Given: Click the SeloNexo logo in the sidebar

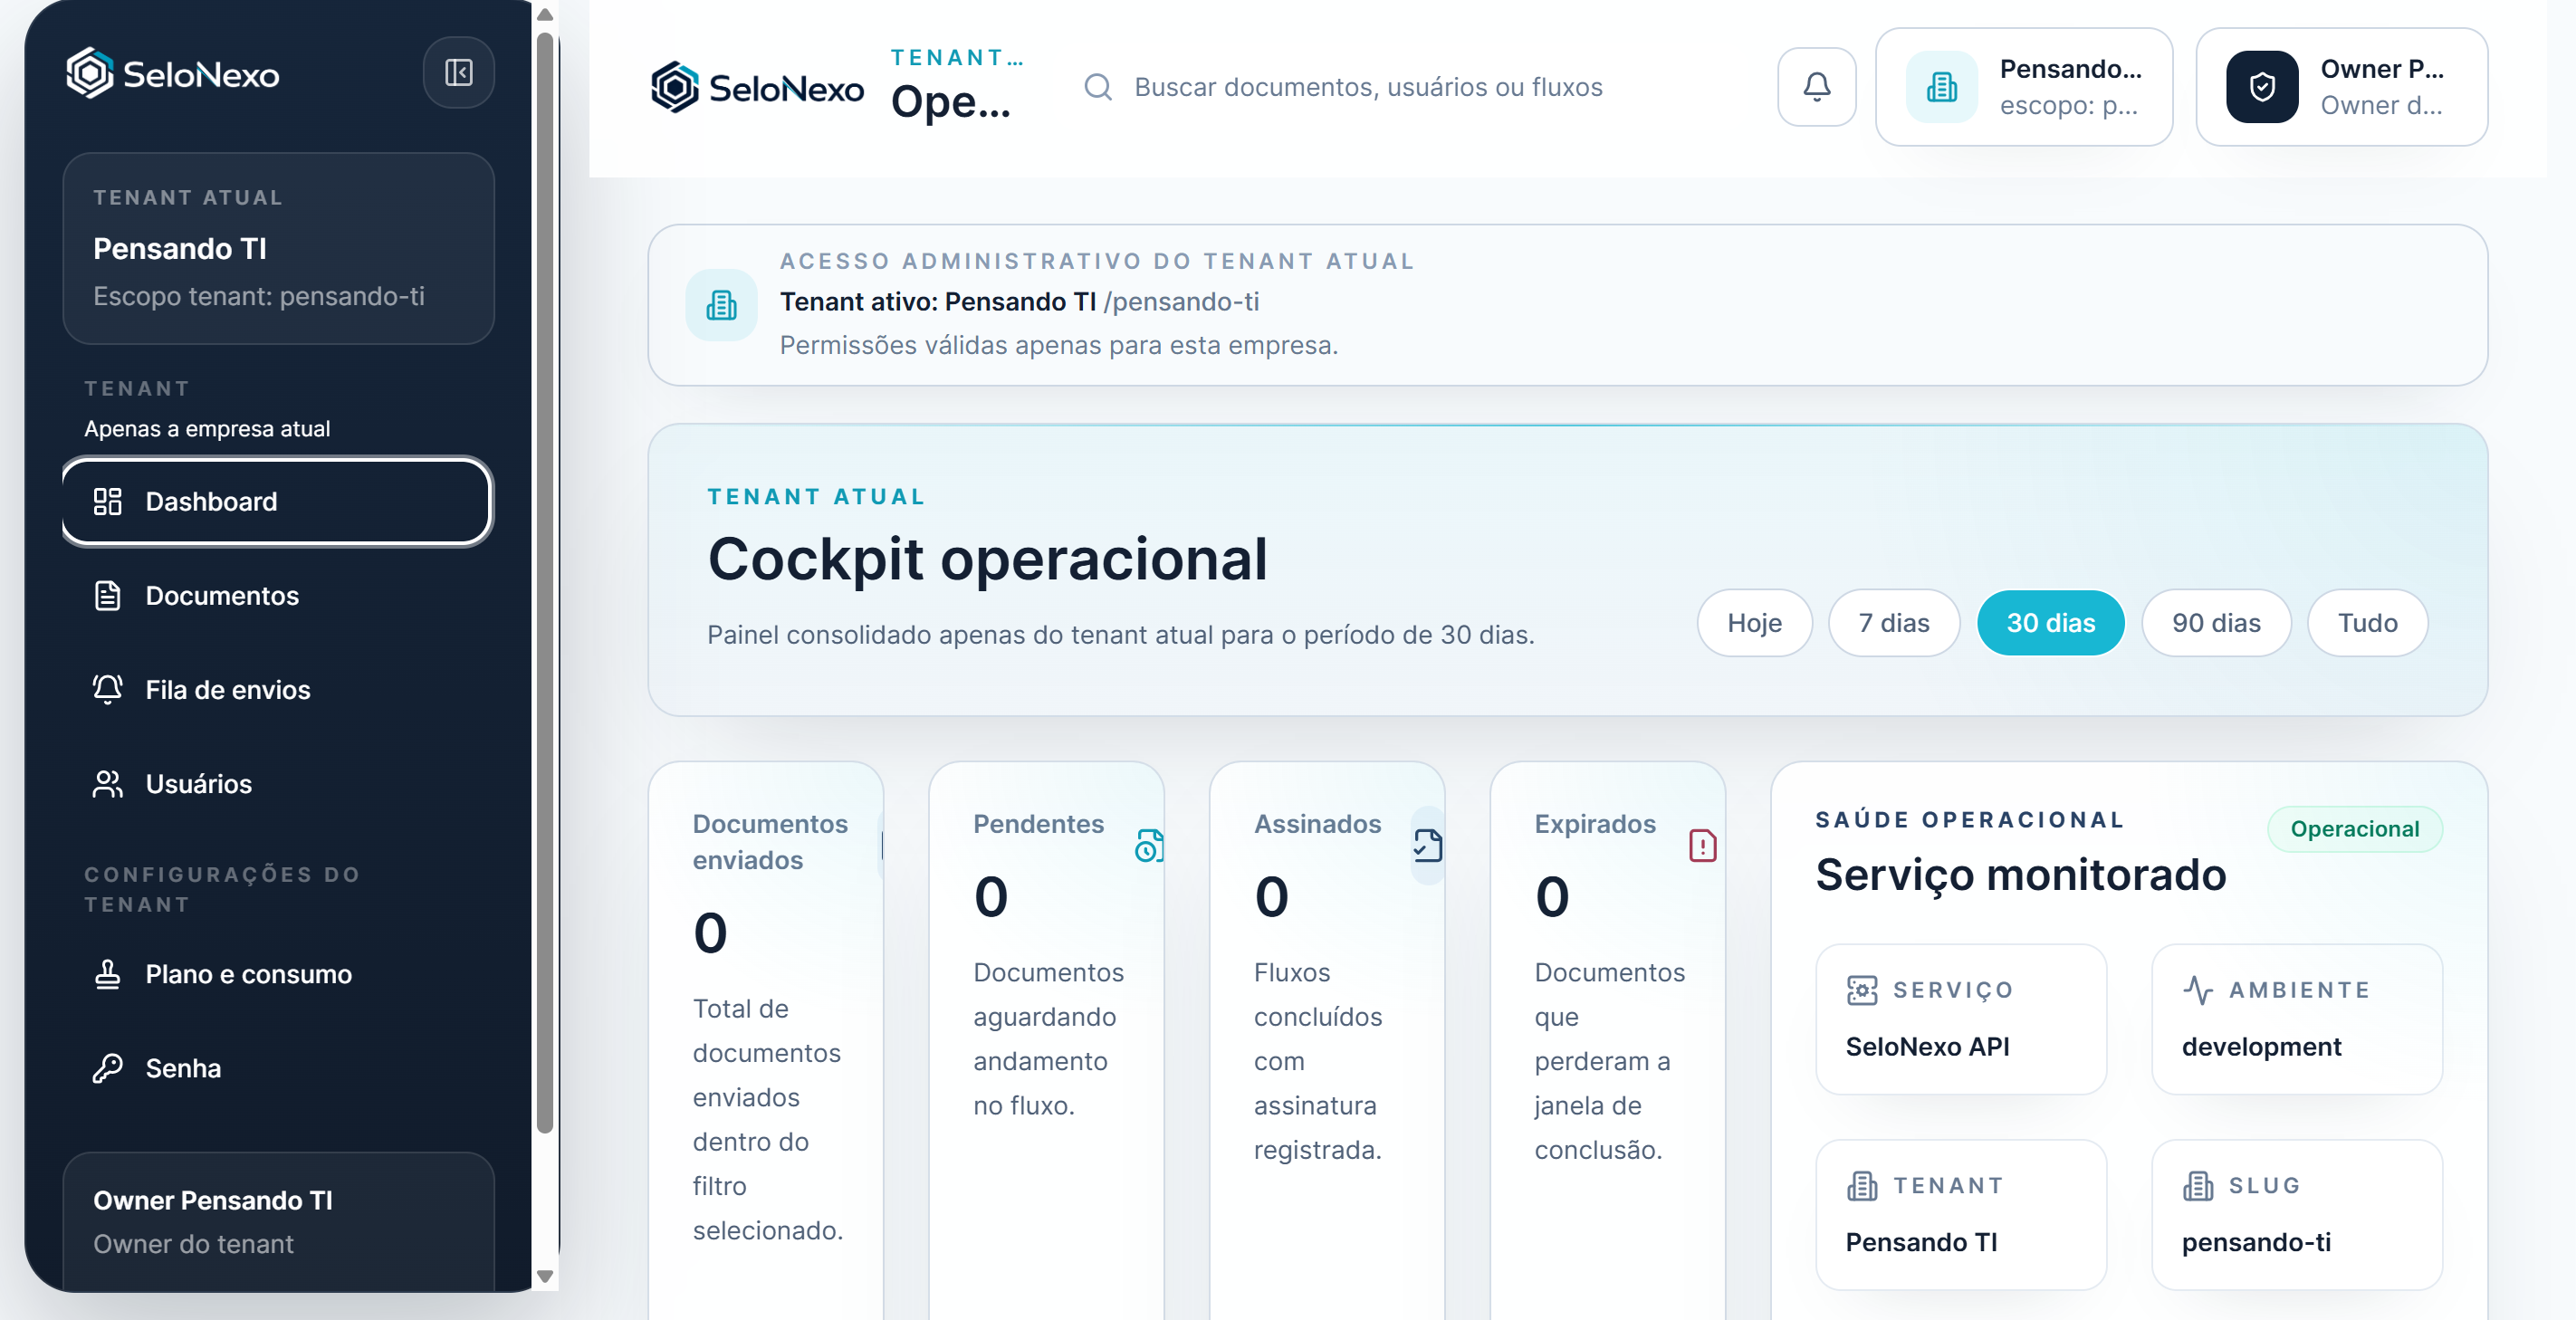Looking at the screenshot, I should coord(173,73).
